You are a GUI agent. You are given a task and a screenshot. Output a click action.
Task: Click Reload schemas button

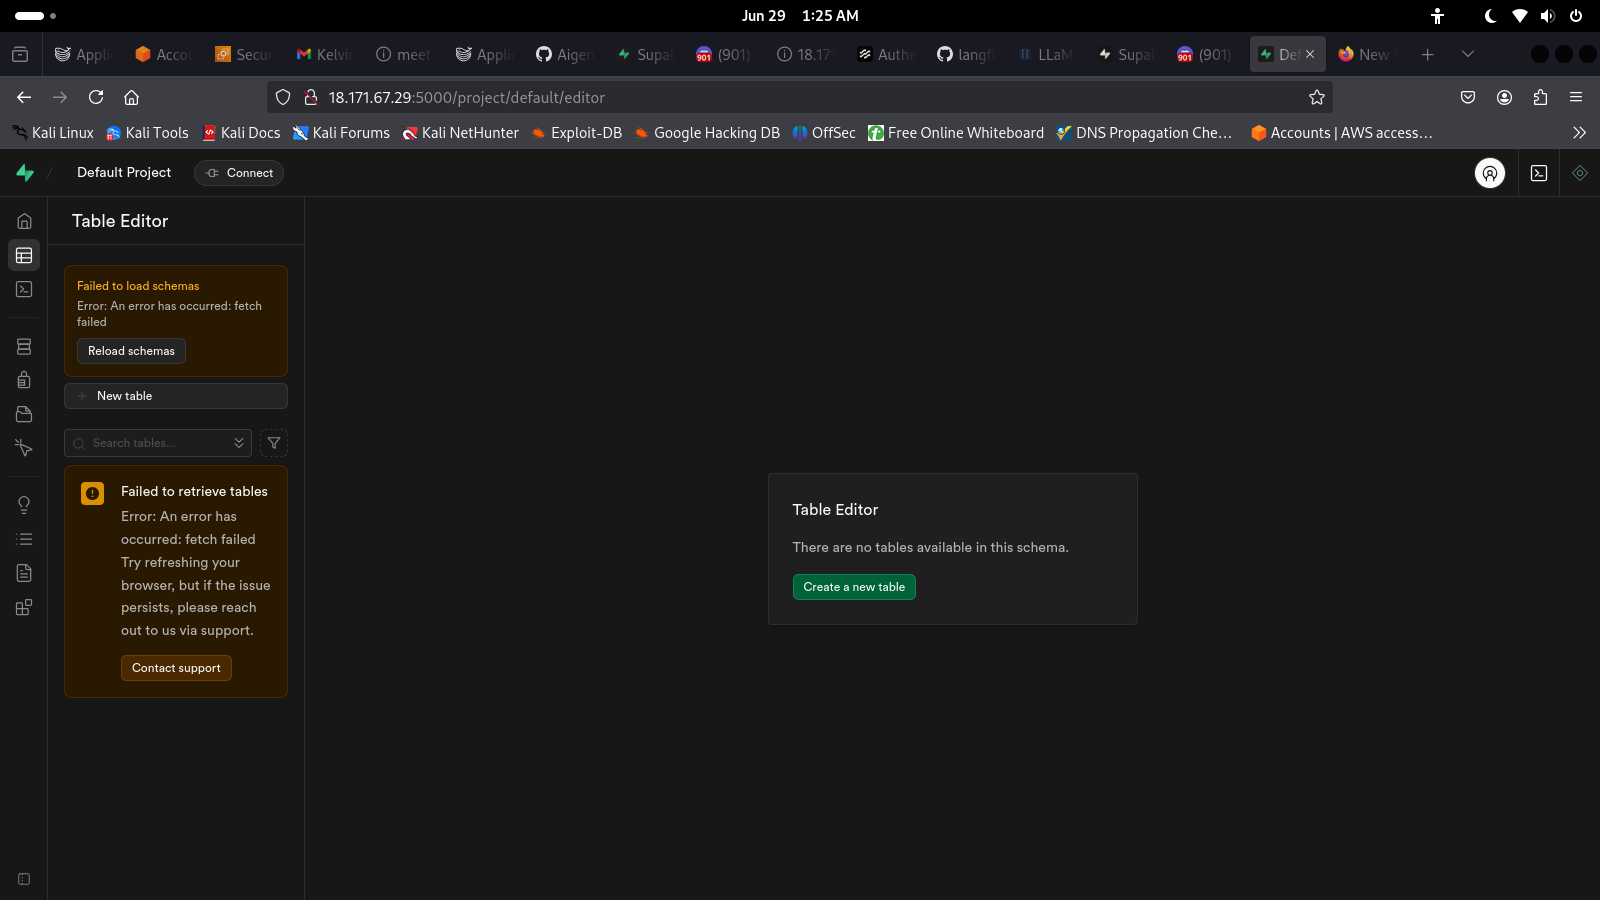point(131,351)
